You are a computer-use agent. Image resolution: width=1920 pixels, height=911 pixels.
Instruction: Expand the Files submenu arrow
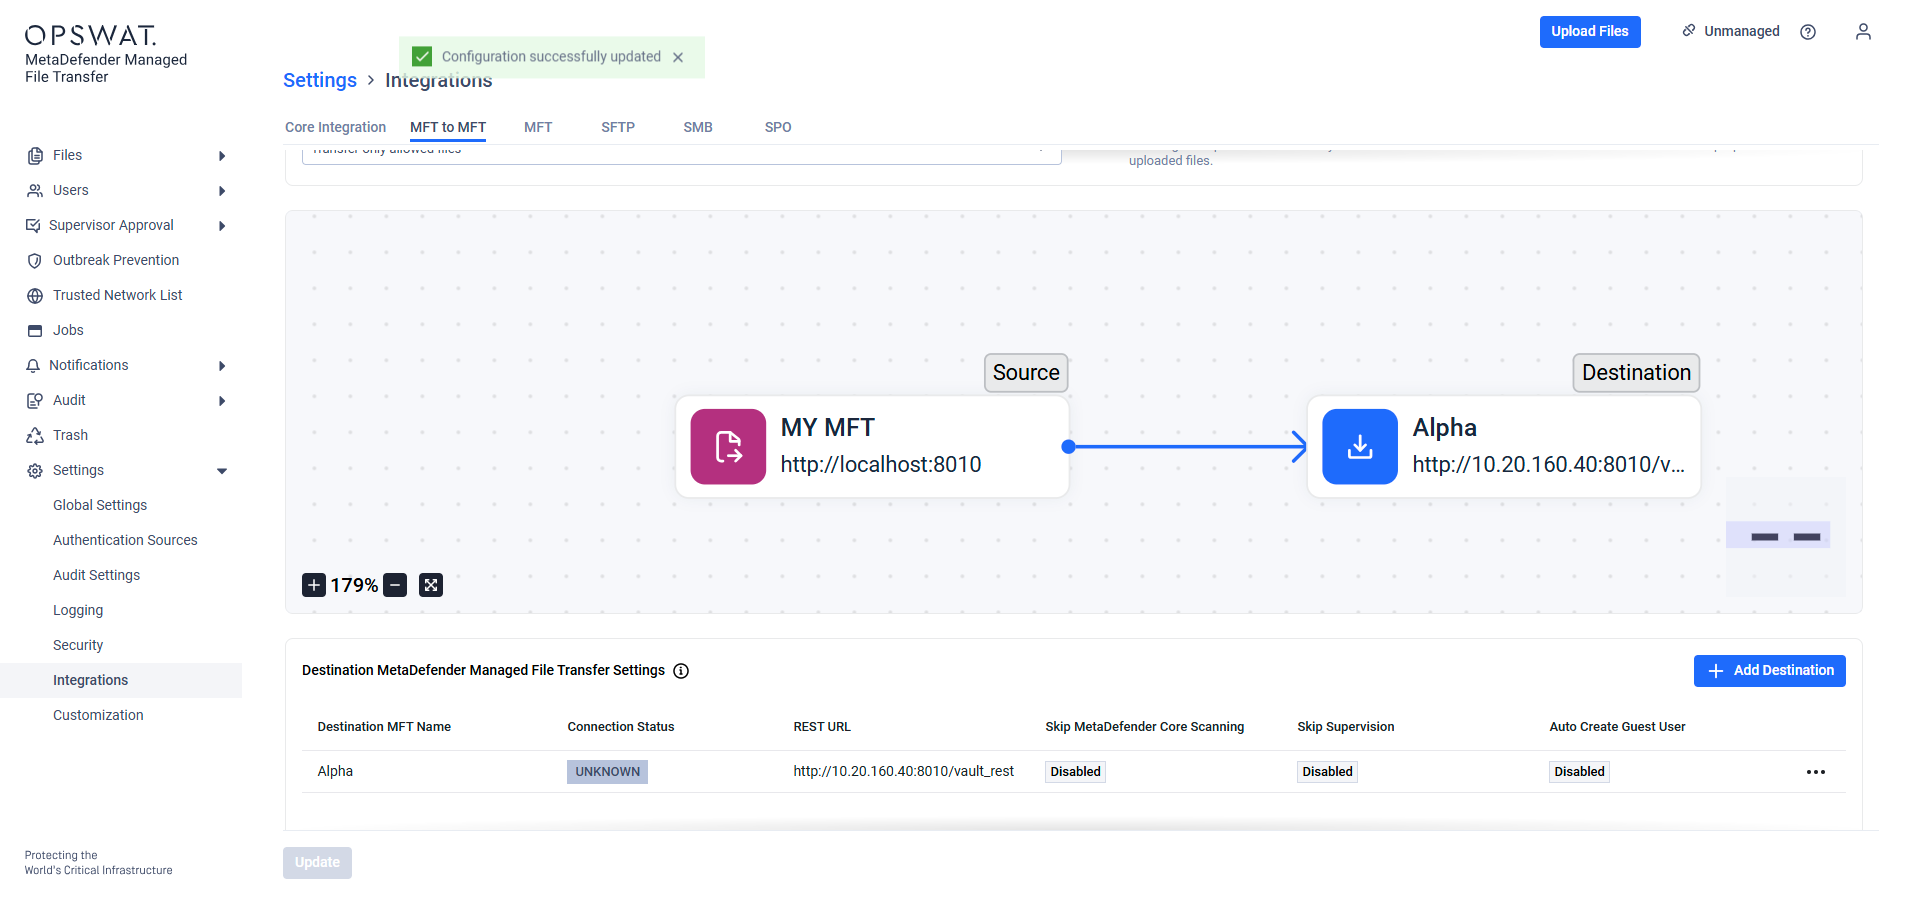tap(222, 156)
